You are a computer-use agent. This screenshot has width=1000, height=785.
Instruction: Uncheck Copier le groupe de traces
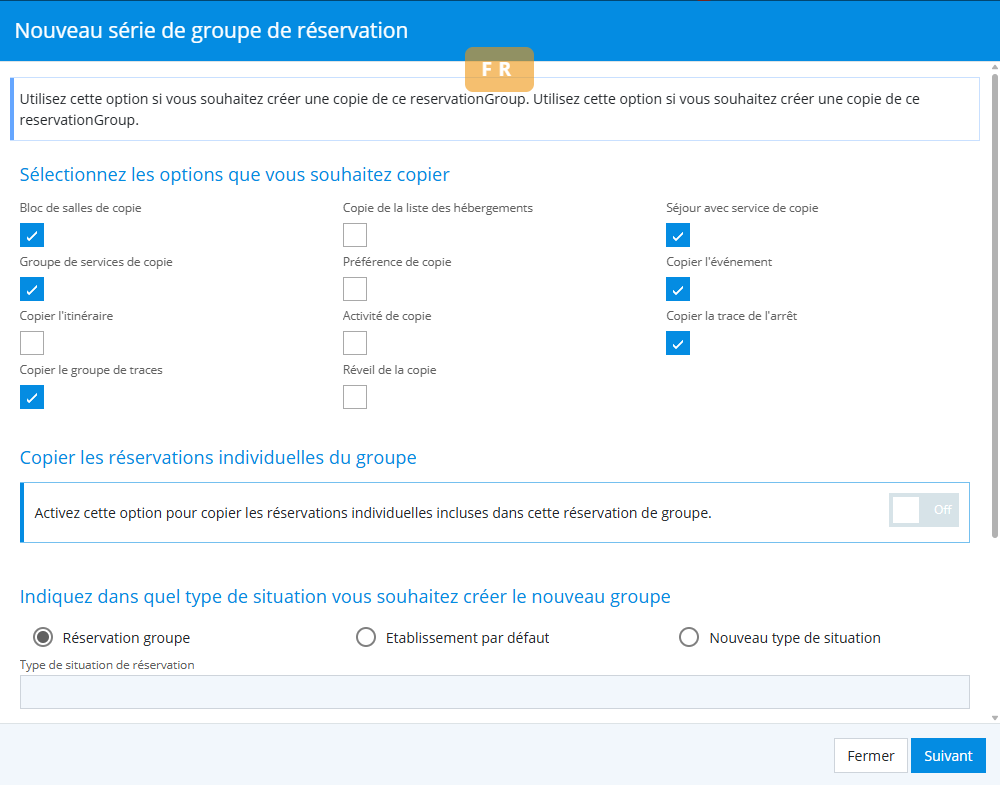coord(32,398)
